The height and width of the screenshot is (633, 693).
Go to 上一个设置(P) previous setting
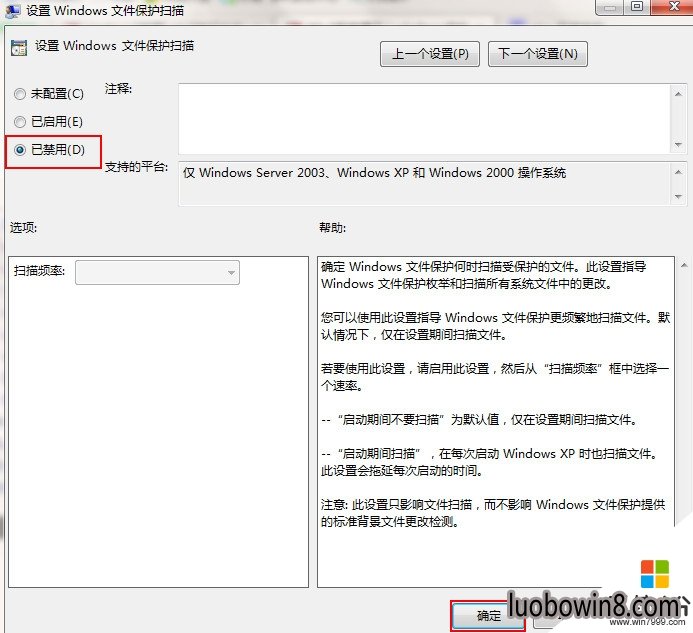click(x=430, y=54)
